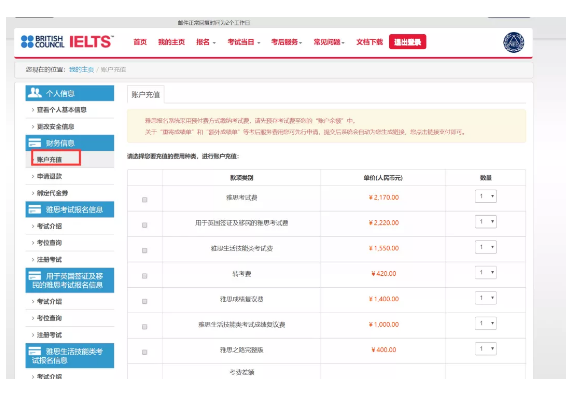This screenshot has width=574, height=398.
Task: Tick the checkbox for the ¥2,170.00 row
Action: 145,200
